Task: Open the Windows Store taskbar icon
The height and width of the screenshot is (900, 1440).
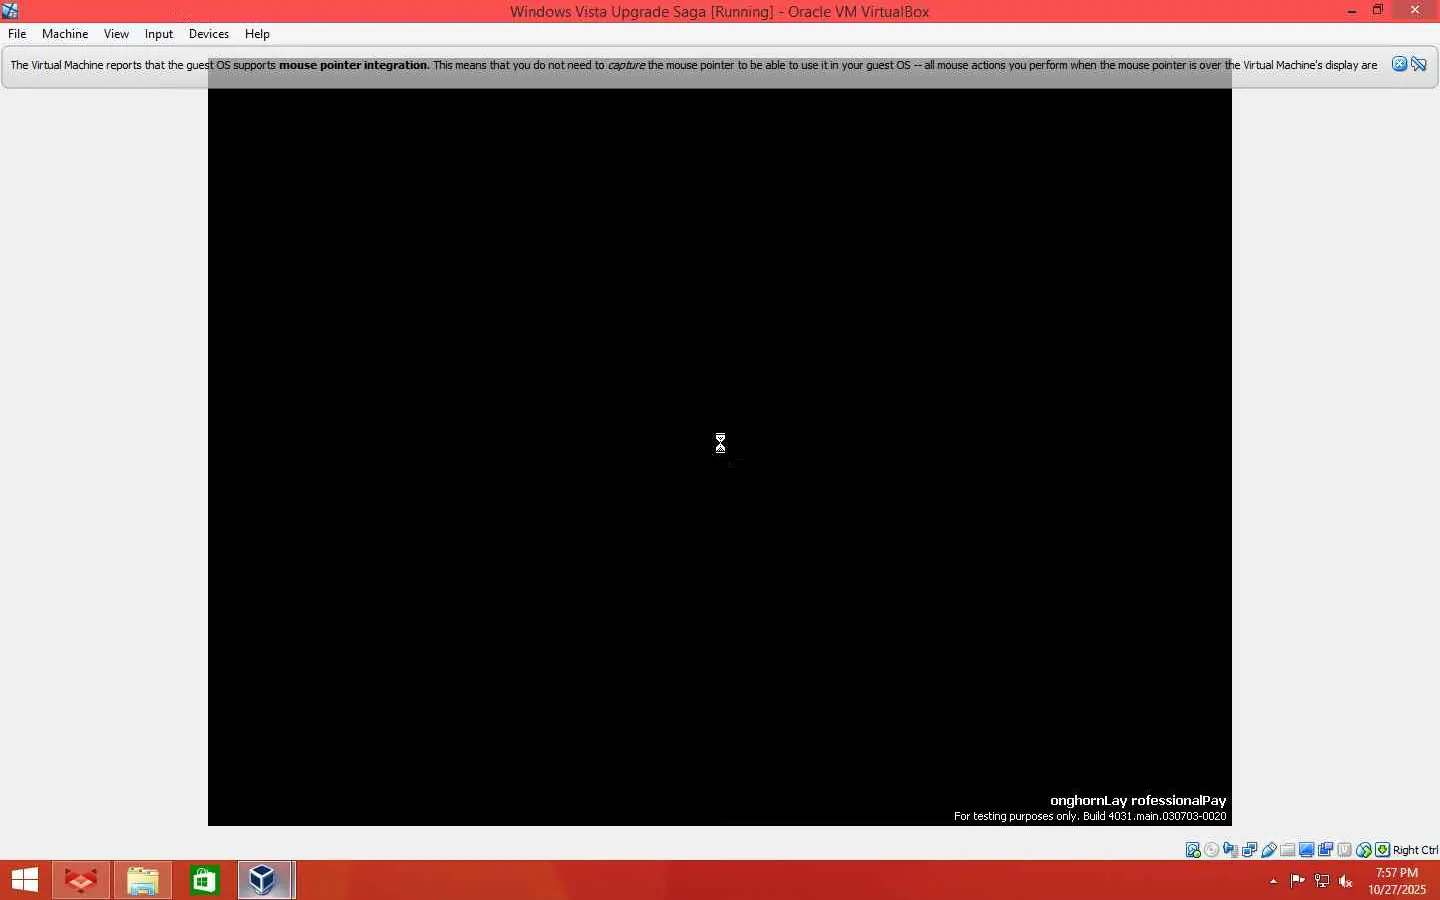Action: (x=205, y=880)
